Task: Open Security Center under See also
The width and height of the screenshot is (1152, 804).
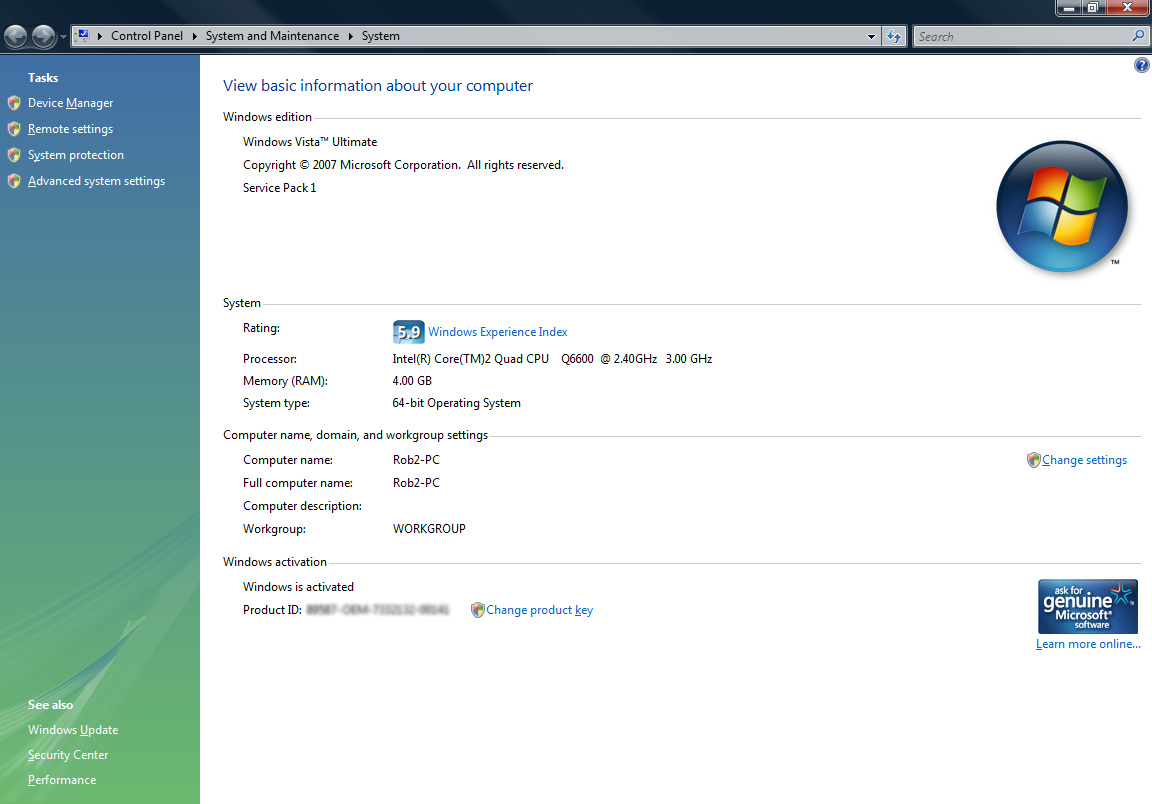Action: click(68, 755)
